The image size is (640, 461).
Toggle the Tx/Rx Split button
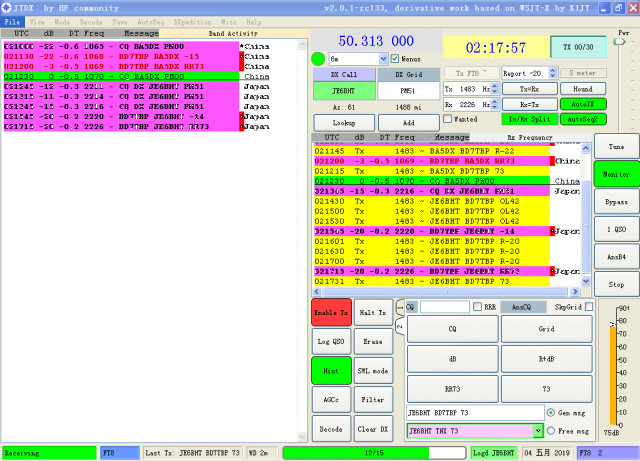pyautogui.click(x=529, y=119)
